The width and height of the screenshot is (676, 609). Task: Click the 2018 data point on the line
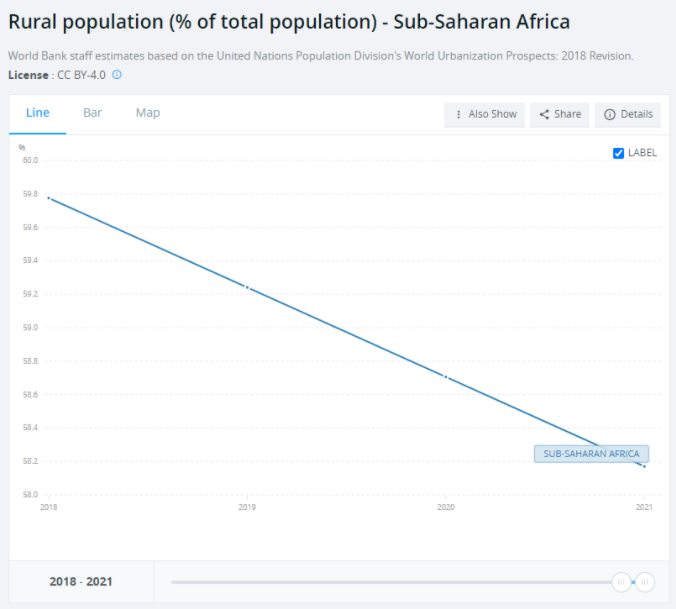[x=48, y=198]
